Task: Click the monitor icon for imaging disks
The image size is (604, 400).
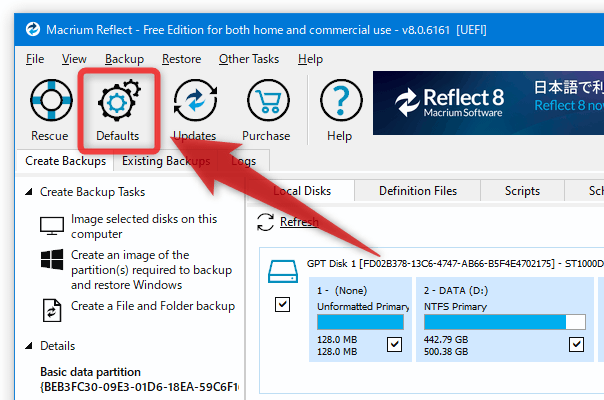Action: tap(52, 226)
